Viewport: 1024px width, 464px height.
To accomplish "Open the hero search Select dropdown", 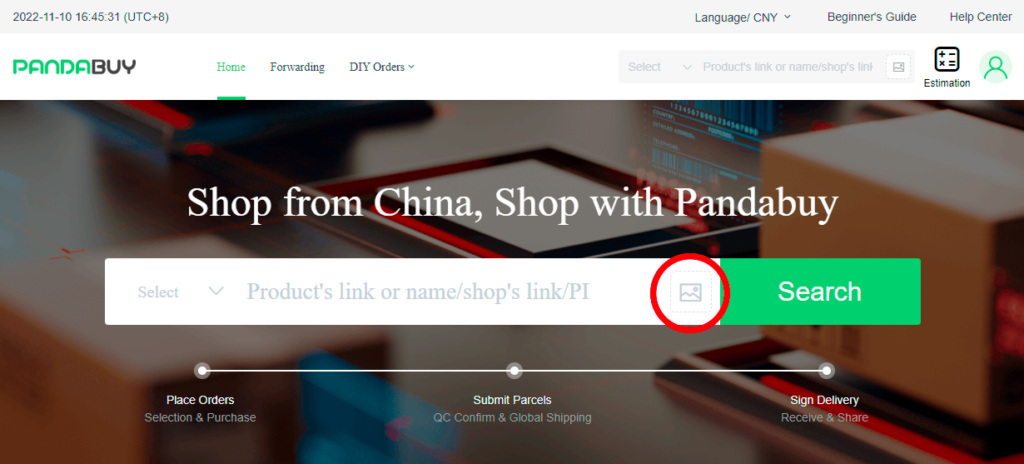I will tap(181, 291).
